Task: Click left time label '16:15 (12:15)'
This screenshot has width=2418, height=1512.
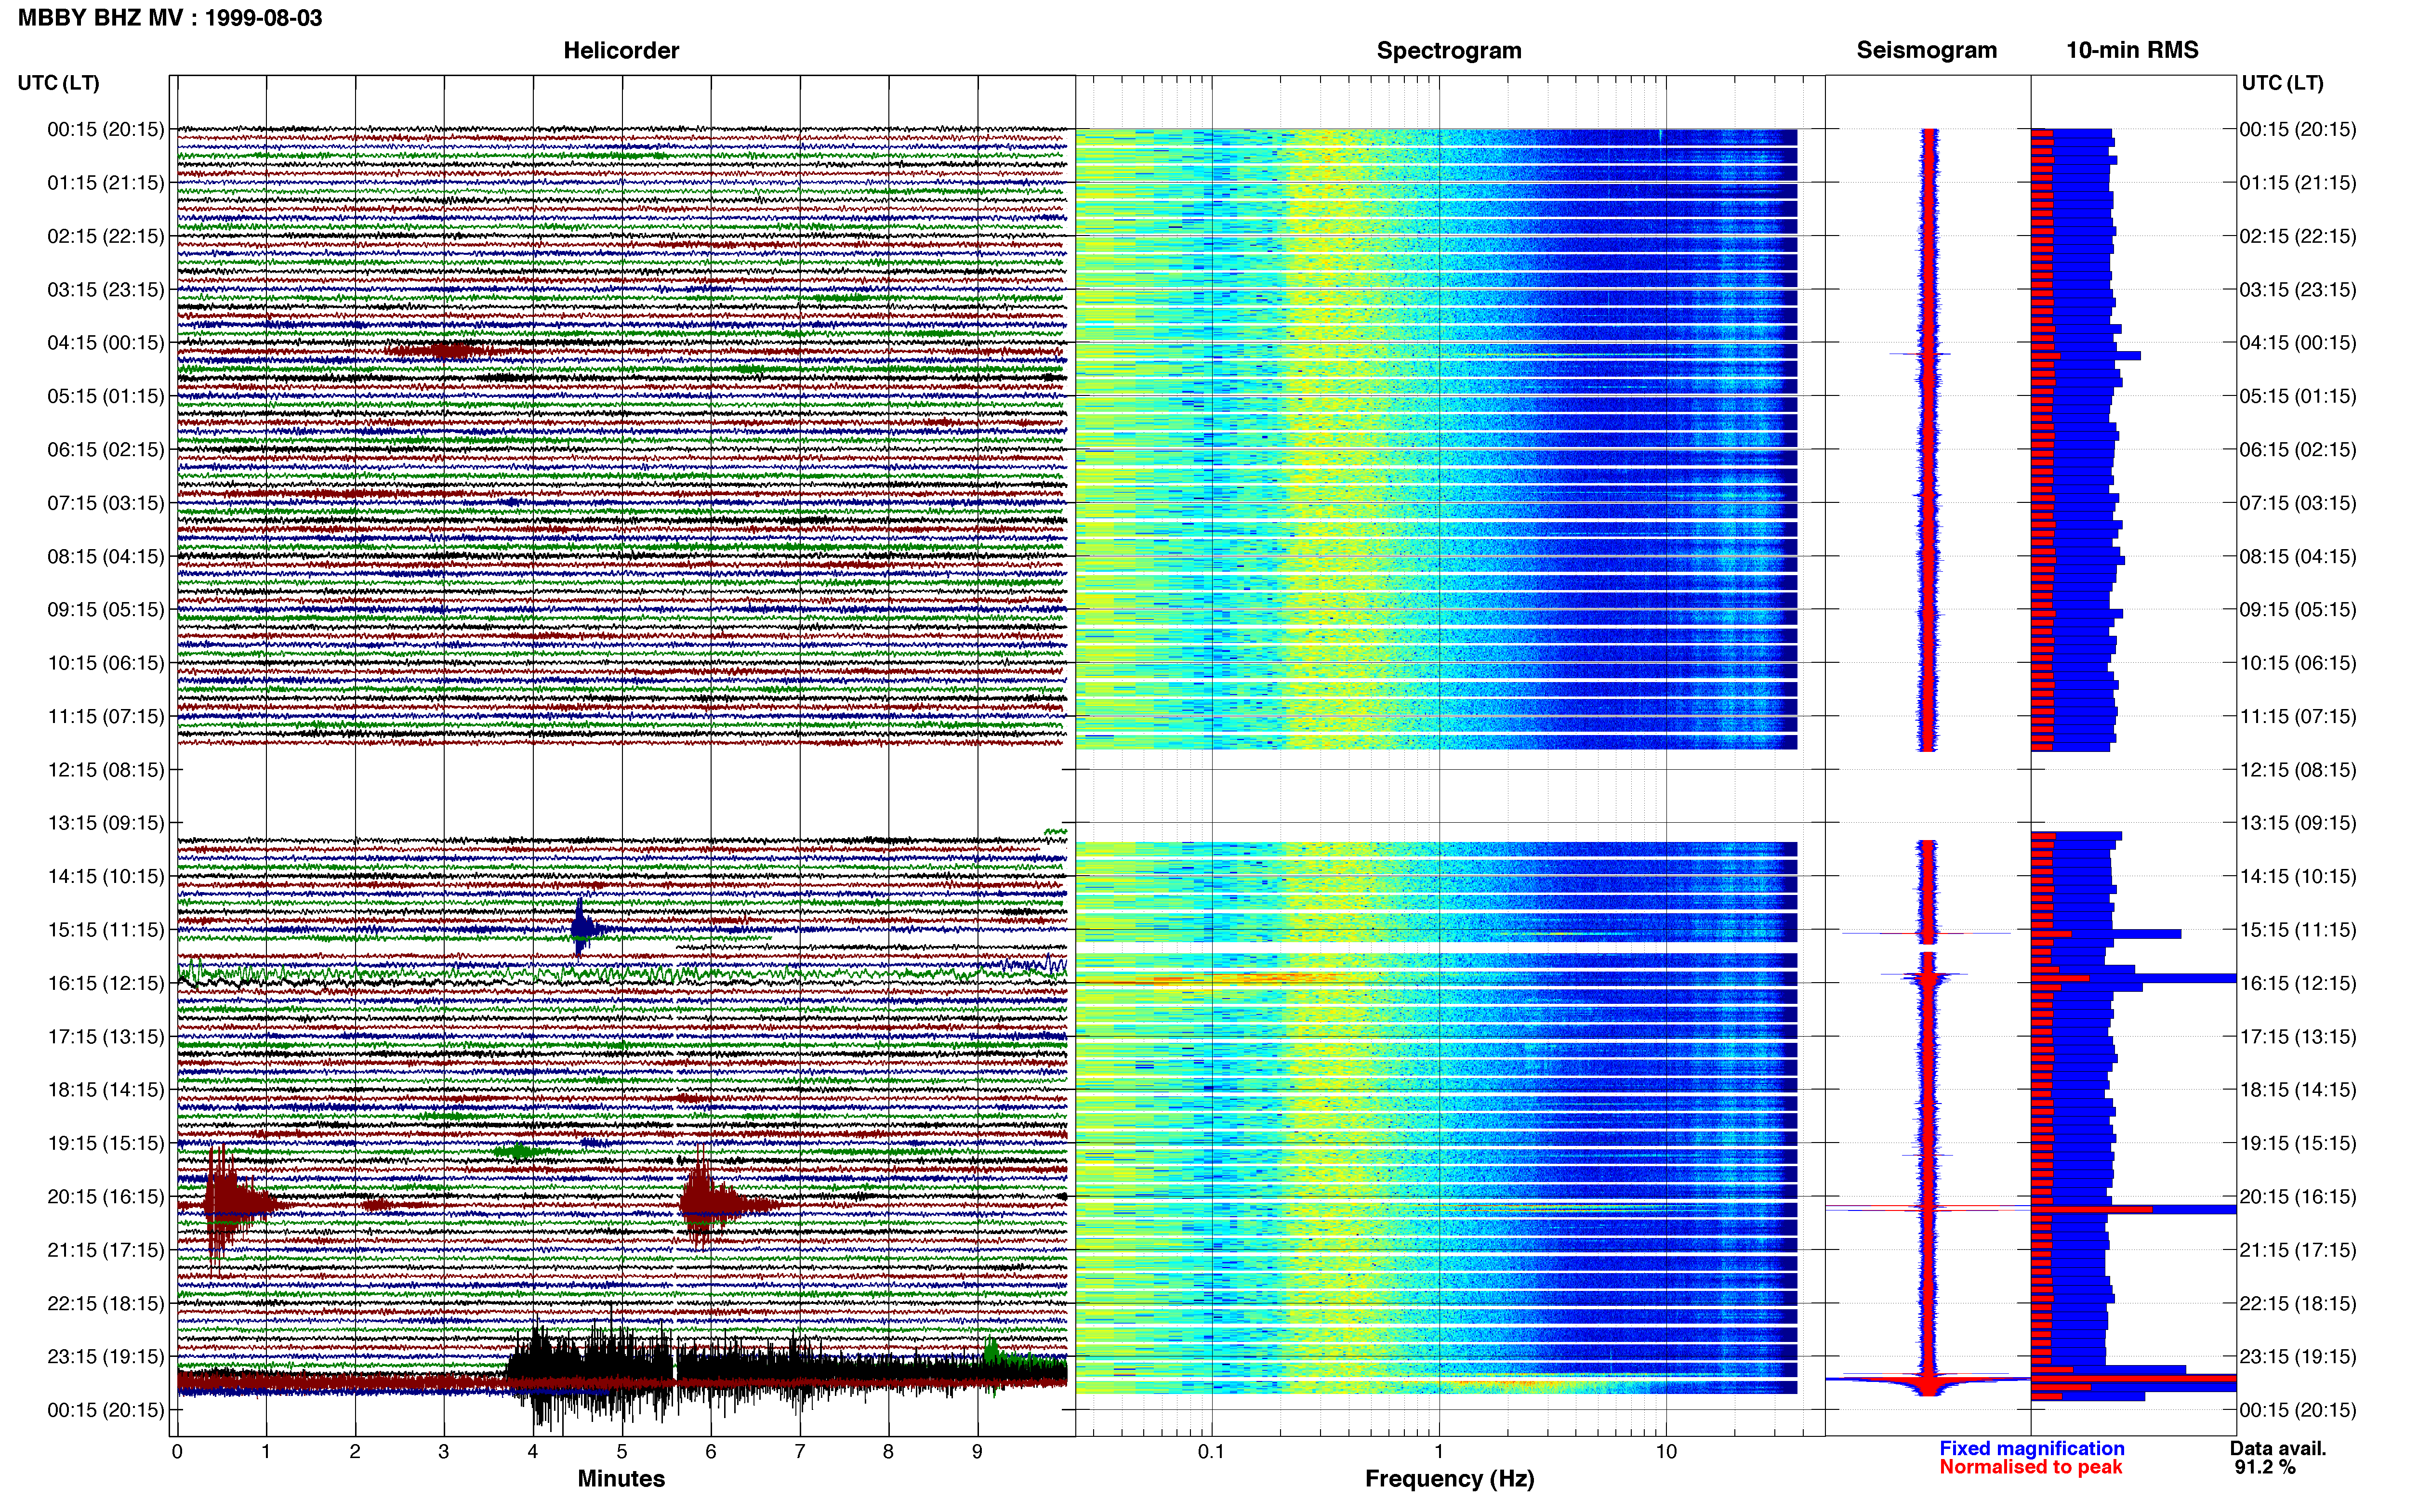Action: pos(106,983)
